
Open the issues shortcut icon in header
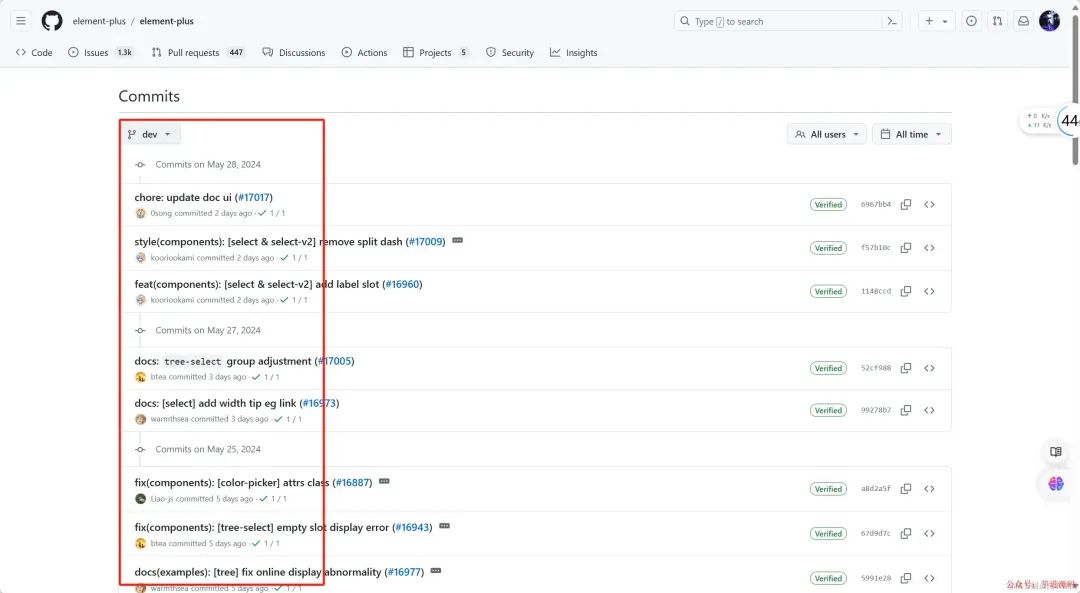click(971, 21)
